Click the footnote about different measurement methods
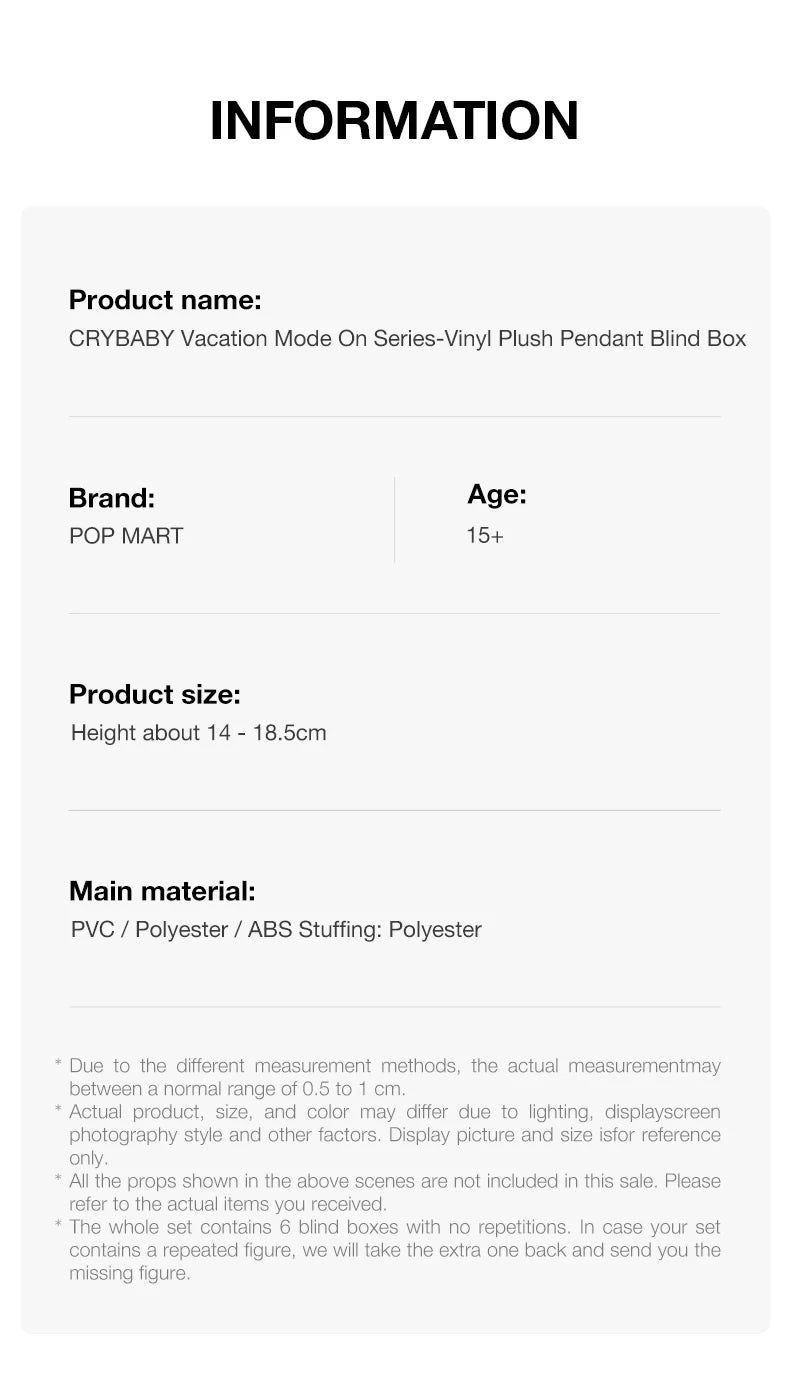790x1393 pixels. tap(394, 1077)
